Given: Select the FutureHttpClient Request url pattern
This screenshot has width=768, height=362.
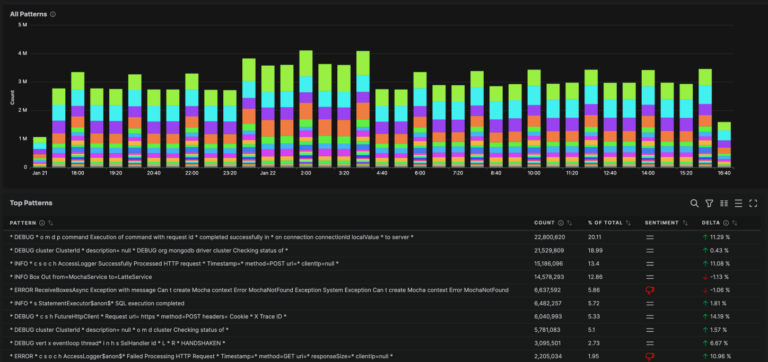Looking at the screenshot, I should pos(148,317).
